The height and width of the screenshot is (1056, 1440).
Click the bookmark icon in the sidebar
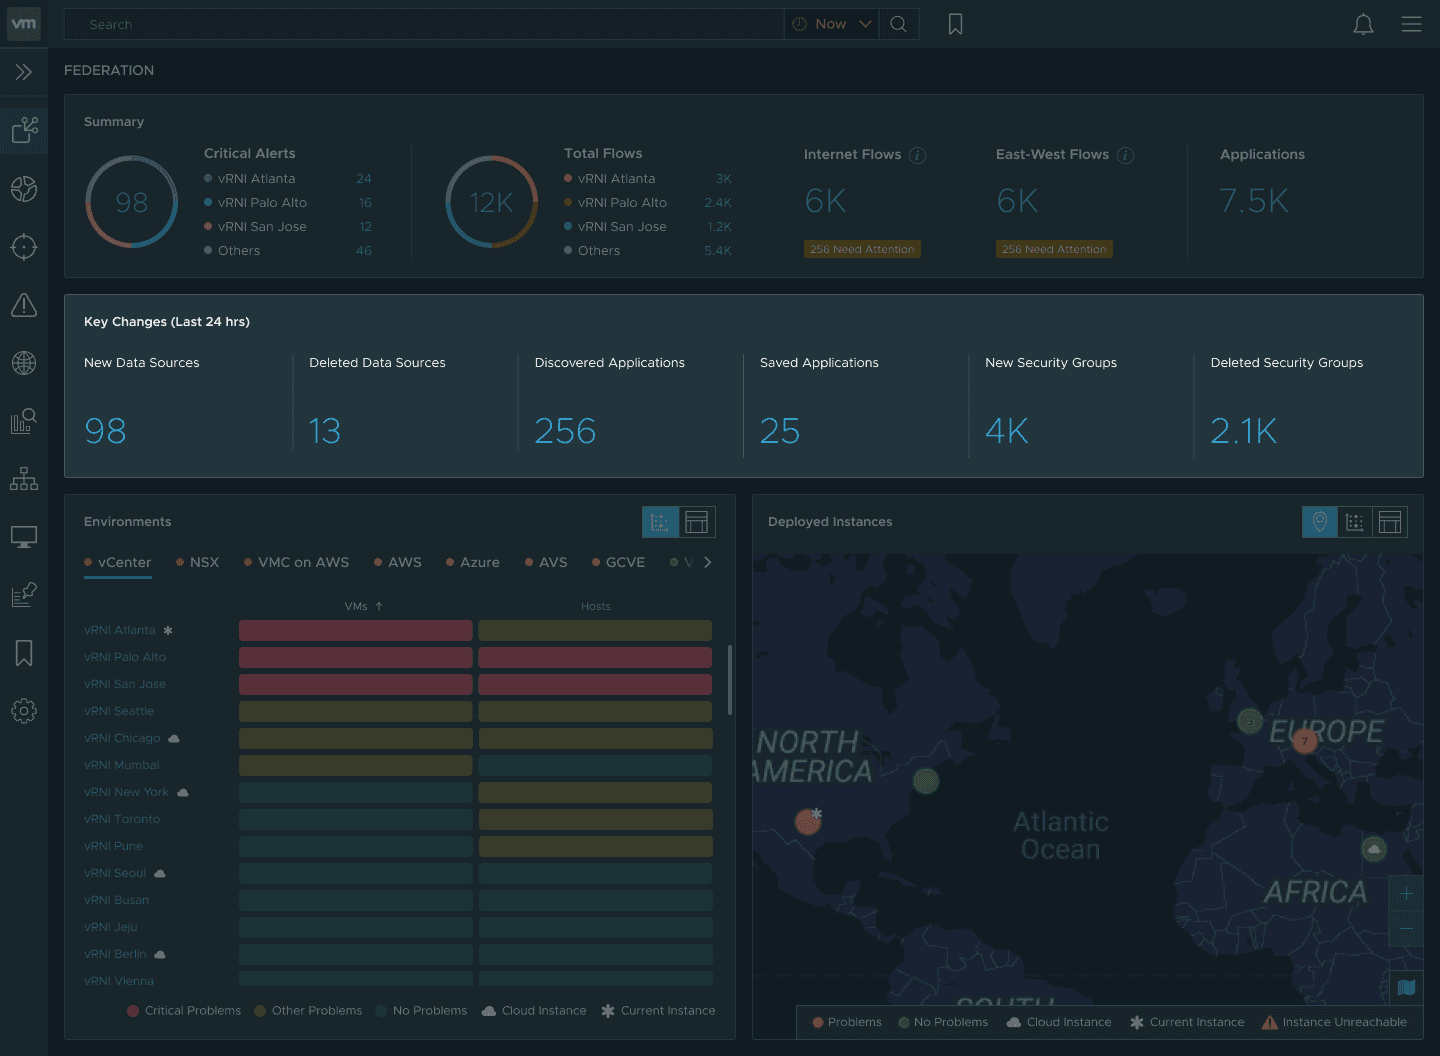point(24,653)
